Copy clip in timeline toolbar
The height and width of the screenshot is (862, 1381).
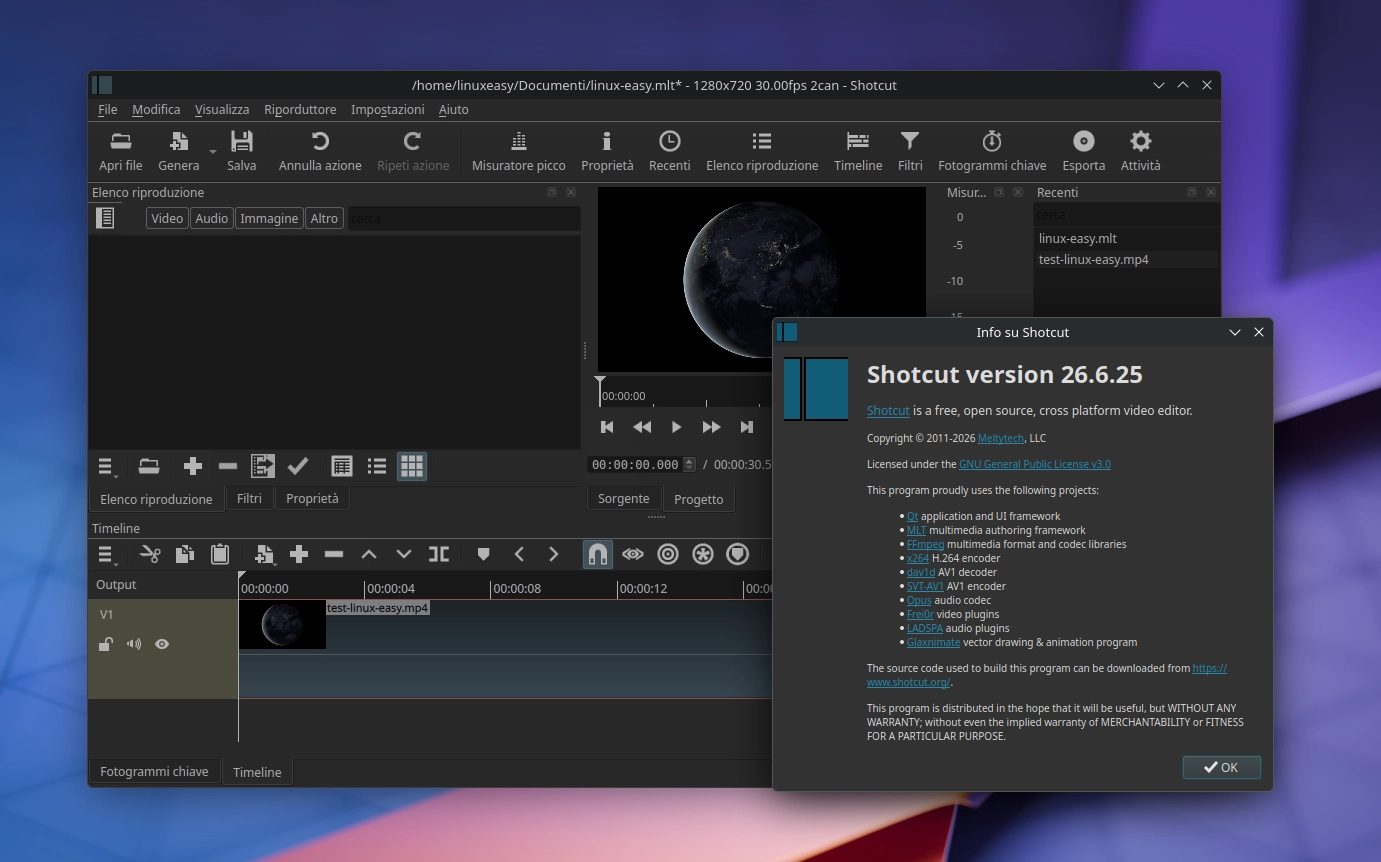185,554
